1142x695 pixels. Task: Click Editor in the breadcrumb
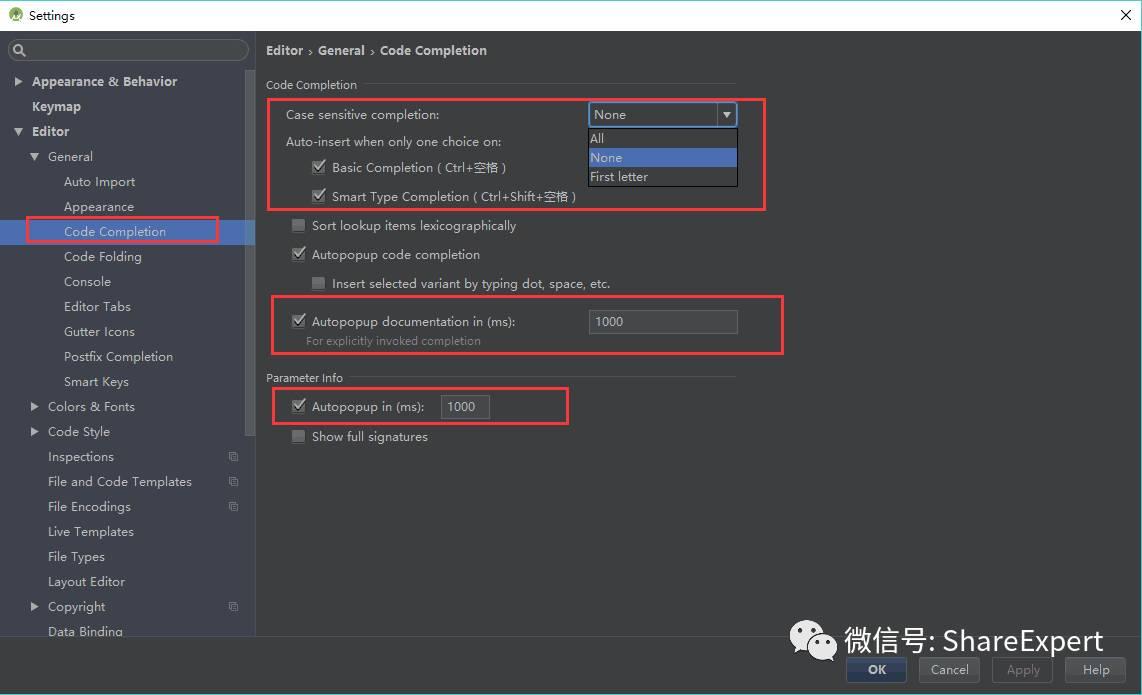tap(284, 50)
